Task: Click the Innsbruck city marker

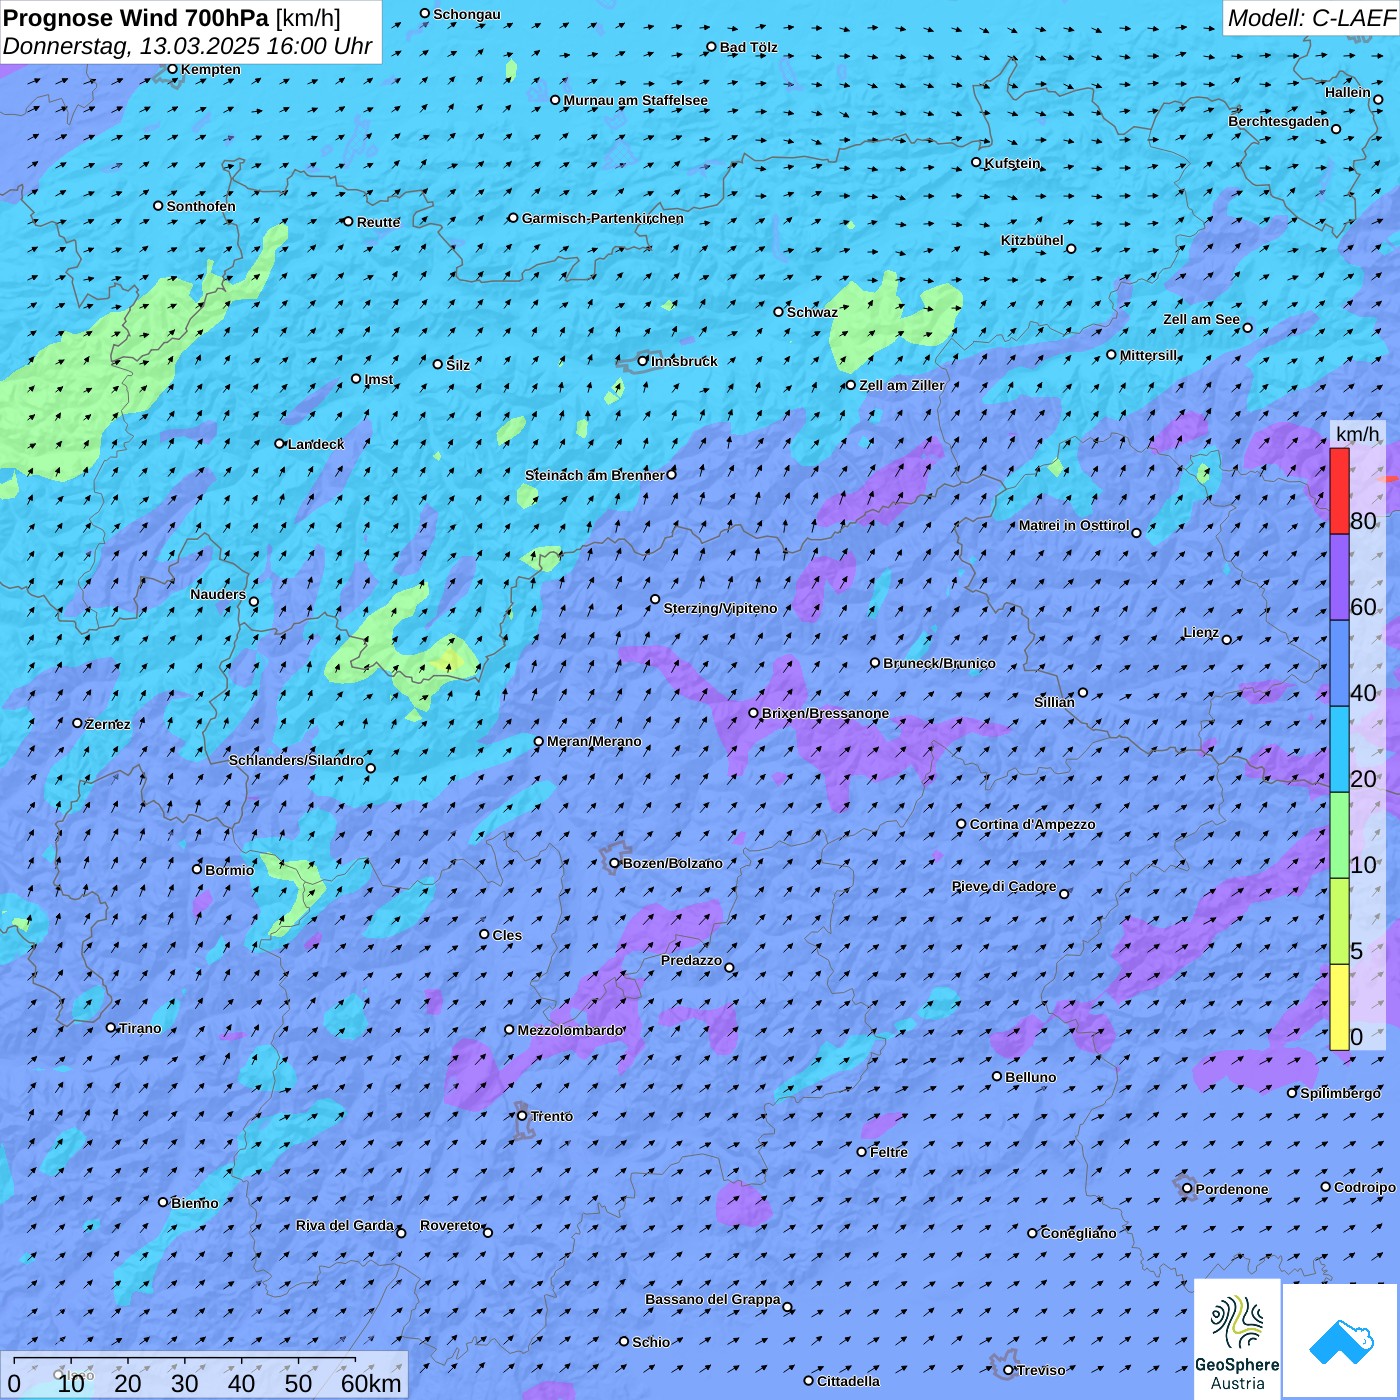Action: [643, 361]
